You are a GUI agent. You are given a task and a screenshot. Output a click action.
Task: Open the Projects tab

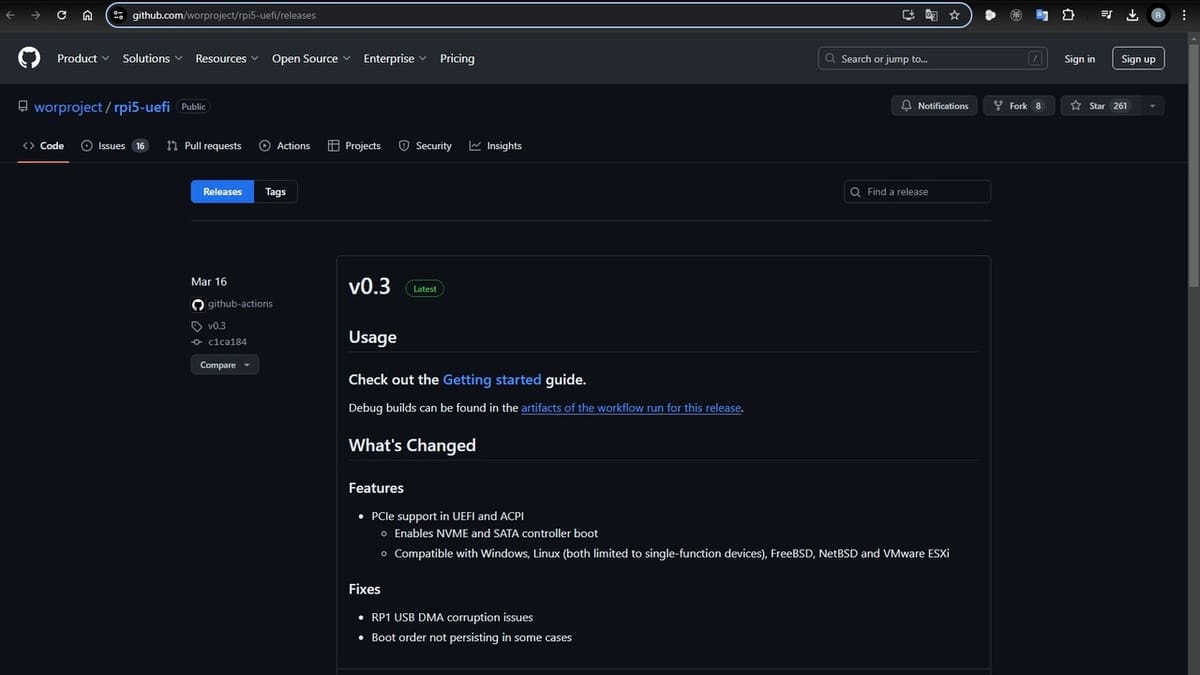tap(354, 146)
